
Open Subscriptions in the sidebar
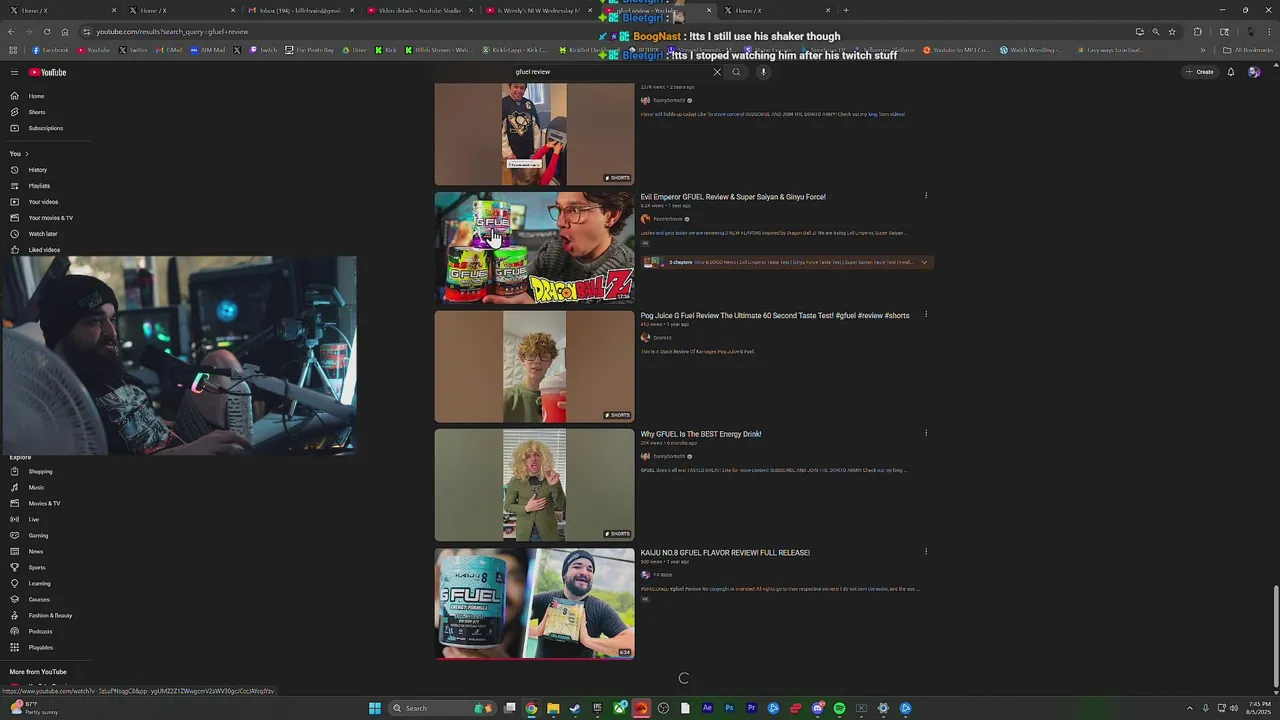(45, 128)
